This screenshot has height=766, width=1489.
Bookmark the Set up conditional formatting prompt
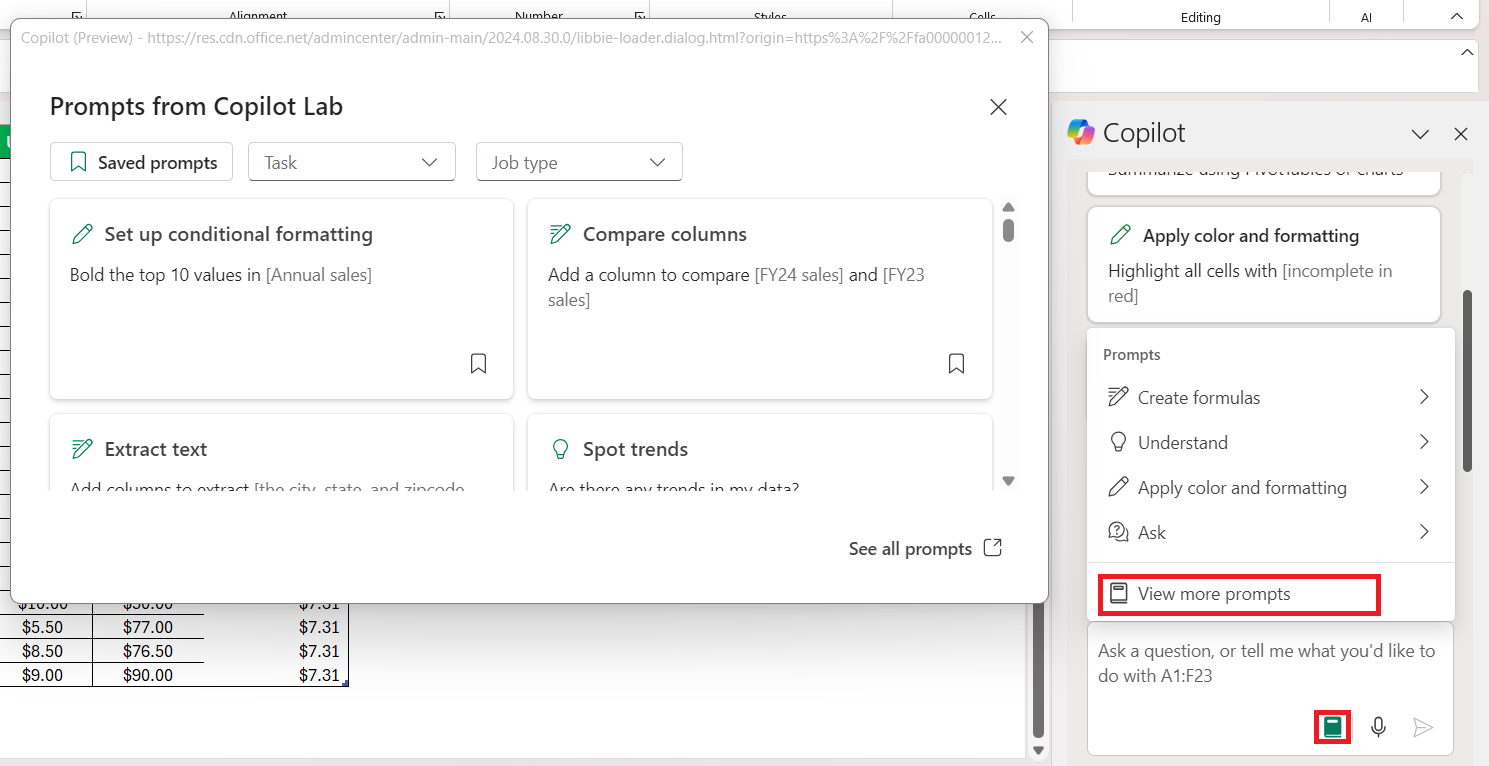[x=478, y=363]
